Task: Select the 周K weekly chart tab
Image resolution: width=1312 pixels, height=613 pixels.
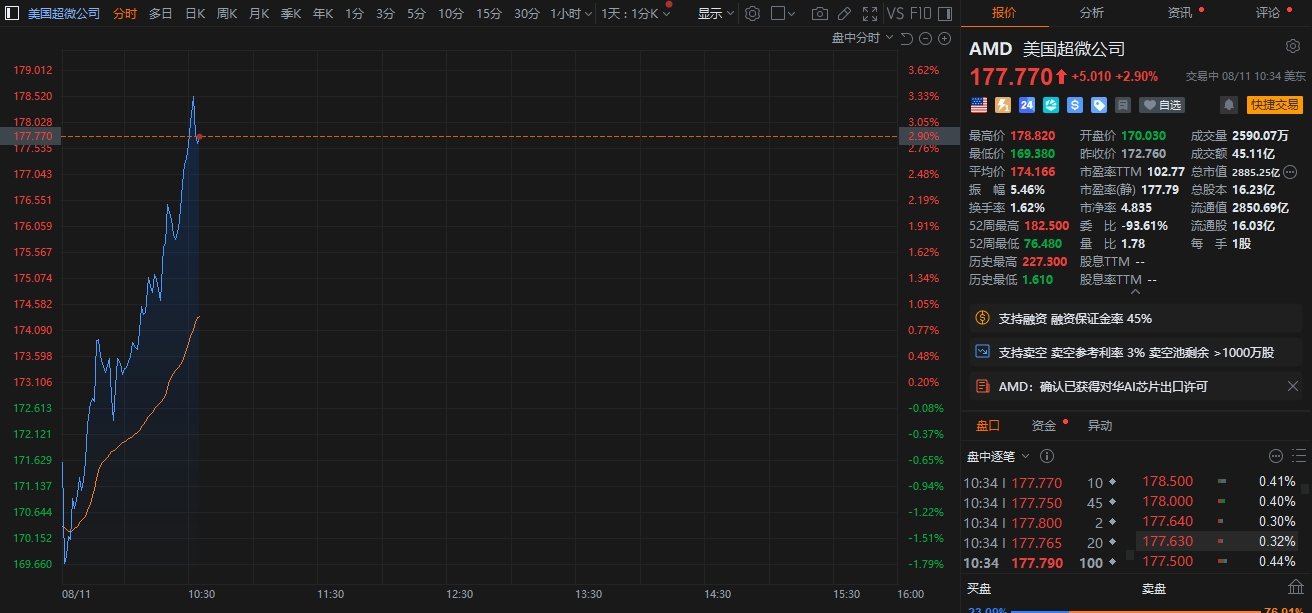Action: click(227, 14)
